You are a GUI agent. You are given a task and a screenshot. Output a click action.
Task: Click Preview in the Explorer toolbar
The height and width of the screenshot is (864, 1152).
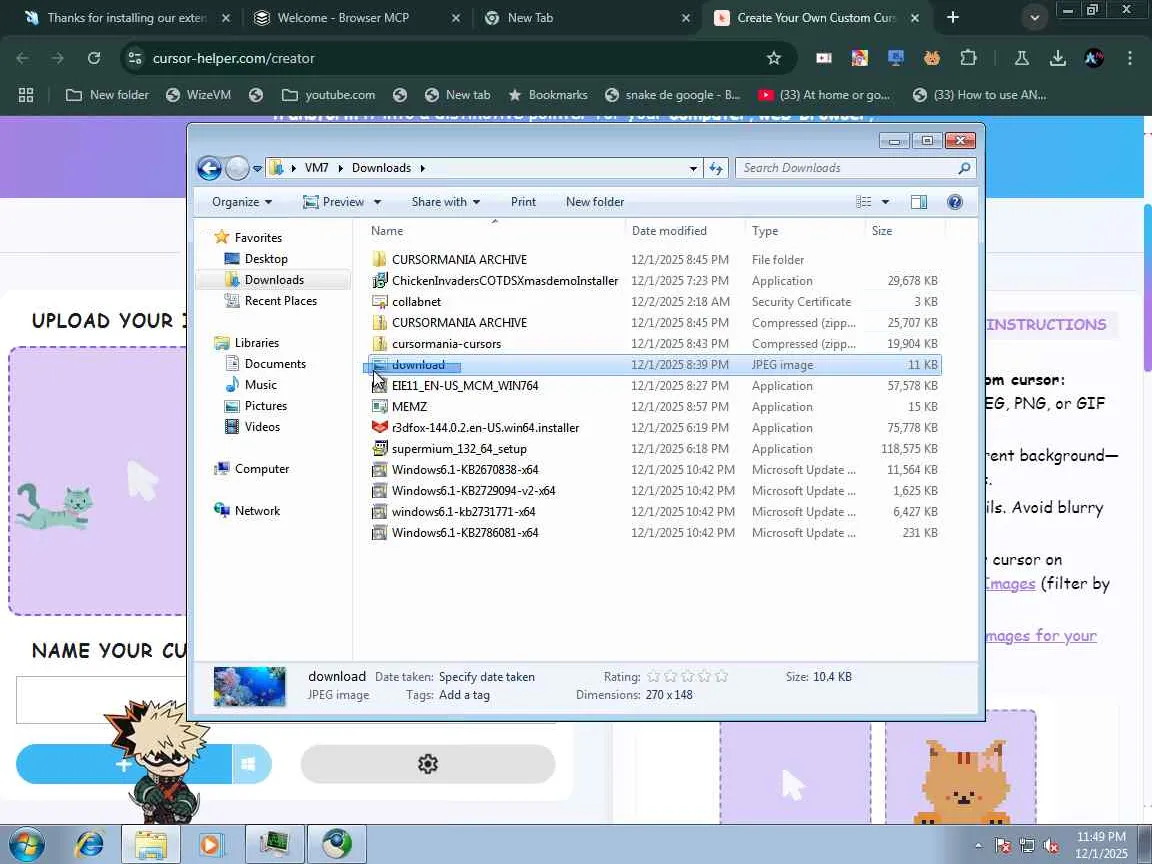click(334, 202)
